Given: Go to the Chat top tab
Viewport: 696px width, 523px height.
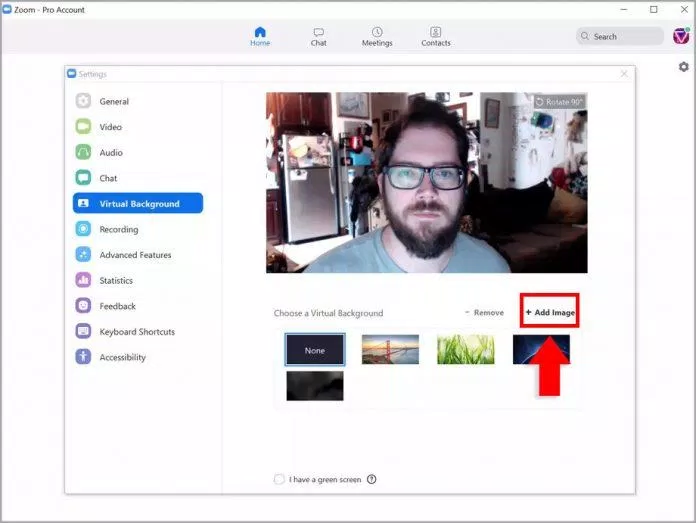Looking at the screenshot, I should [x=318, y=37].
